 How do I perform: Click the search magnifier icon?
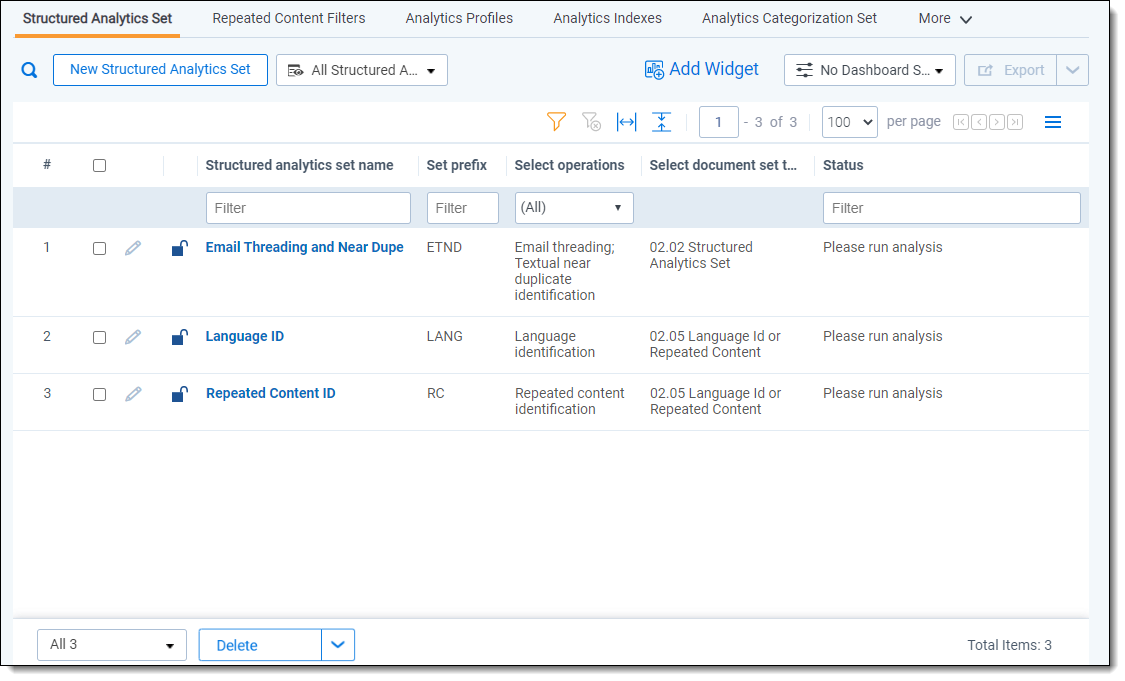30,70
